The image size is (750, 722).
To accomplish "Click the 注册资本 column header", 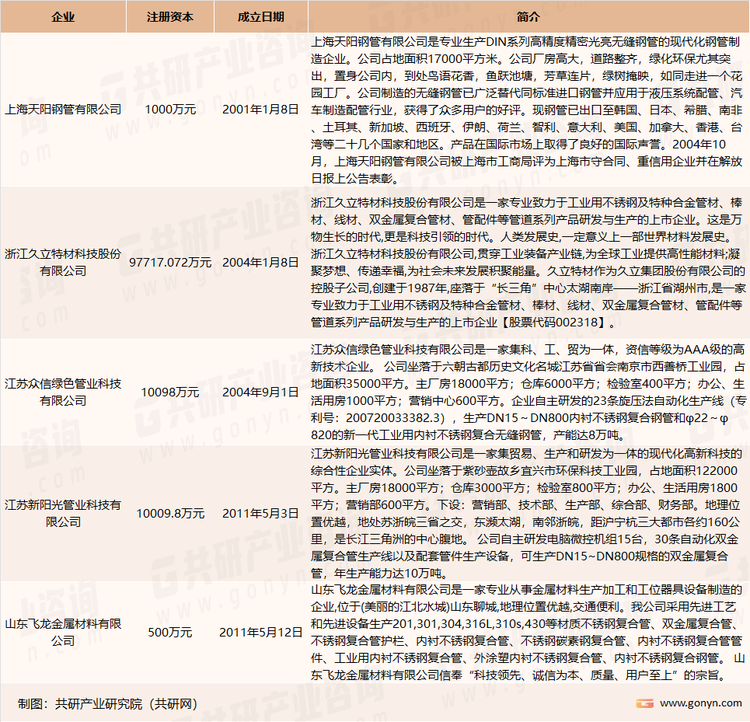I will click(x=170, y=17).
